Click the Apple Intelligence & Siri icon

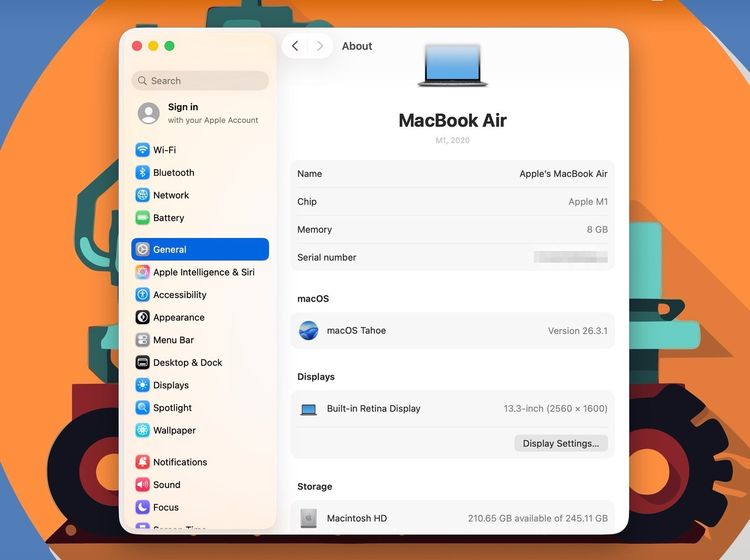[143, 272]
